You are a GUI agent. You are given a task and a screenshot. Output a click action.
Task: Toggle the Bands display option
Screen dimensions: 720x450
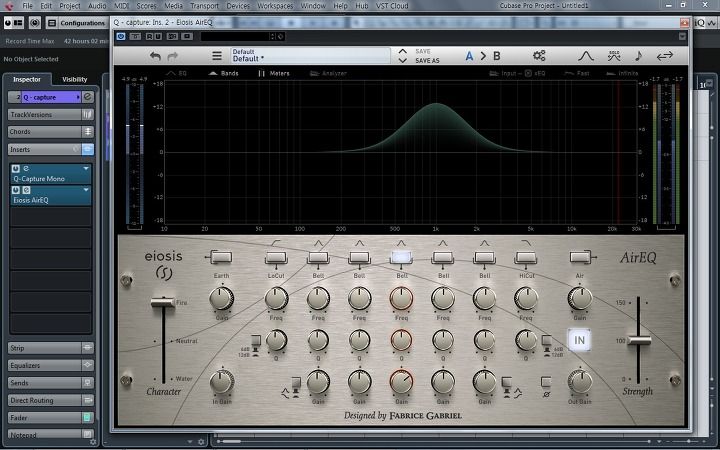click(224, 73)
